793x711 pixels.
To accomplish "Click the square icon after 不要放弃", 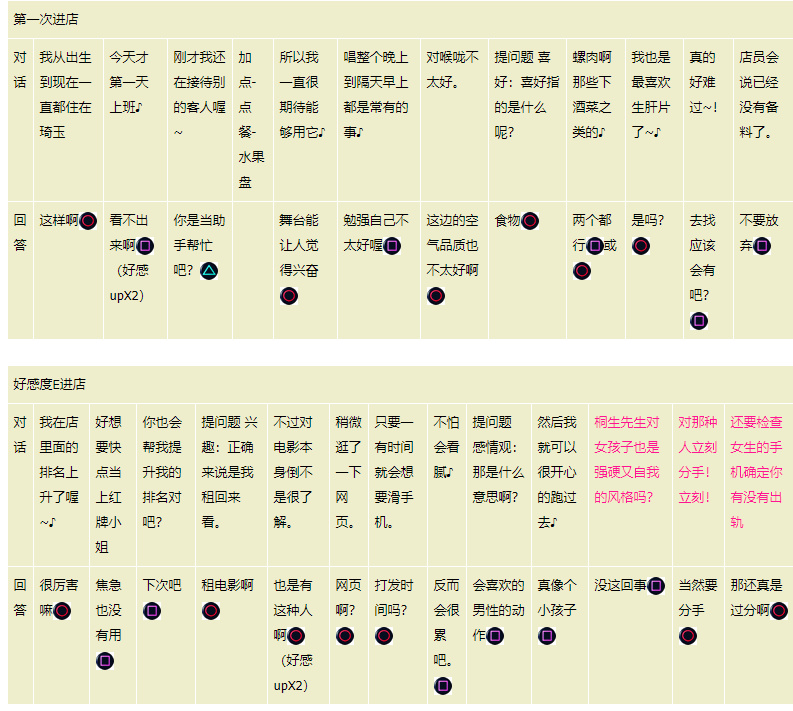I will (x=762, y=246).
